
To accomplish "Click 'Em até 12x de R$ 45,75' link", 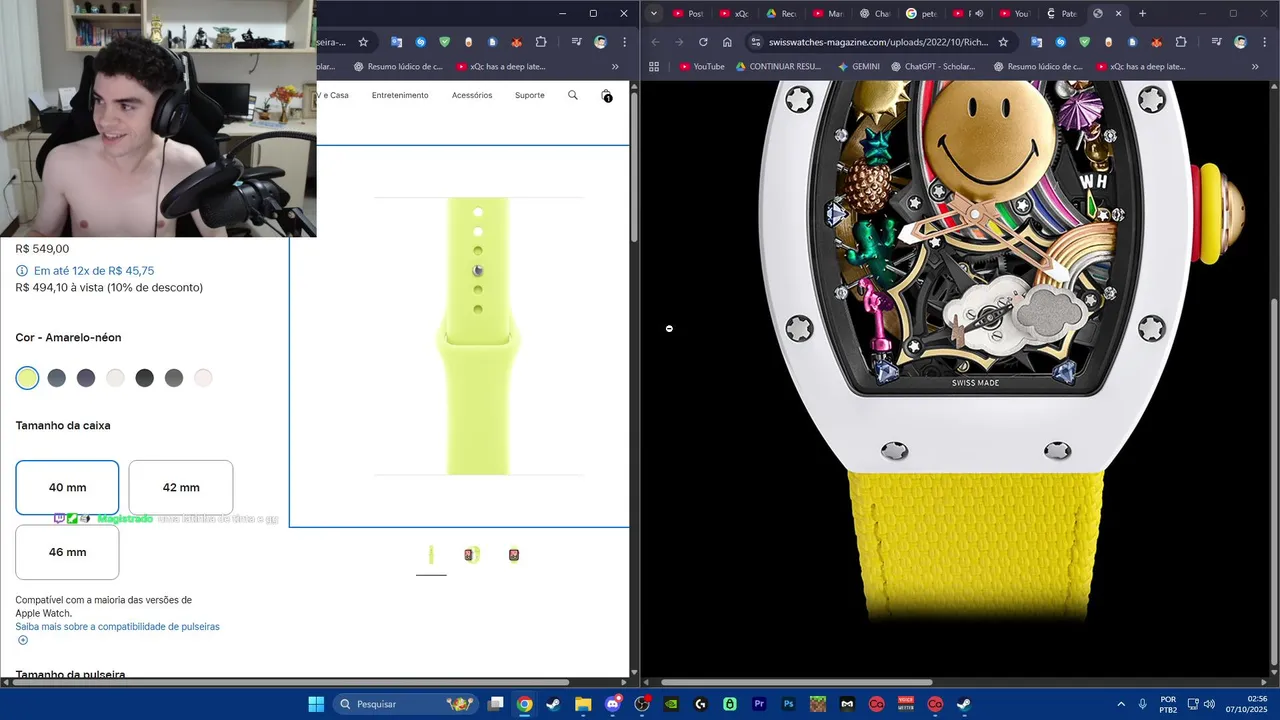I will click(94, 271).
